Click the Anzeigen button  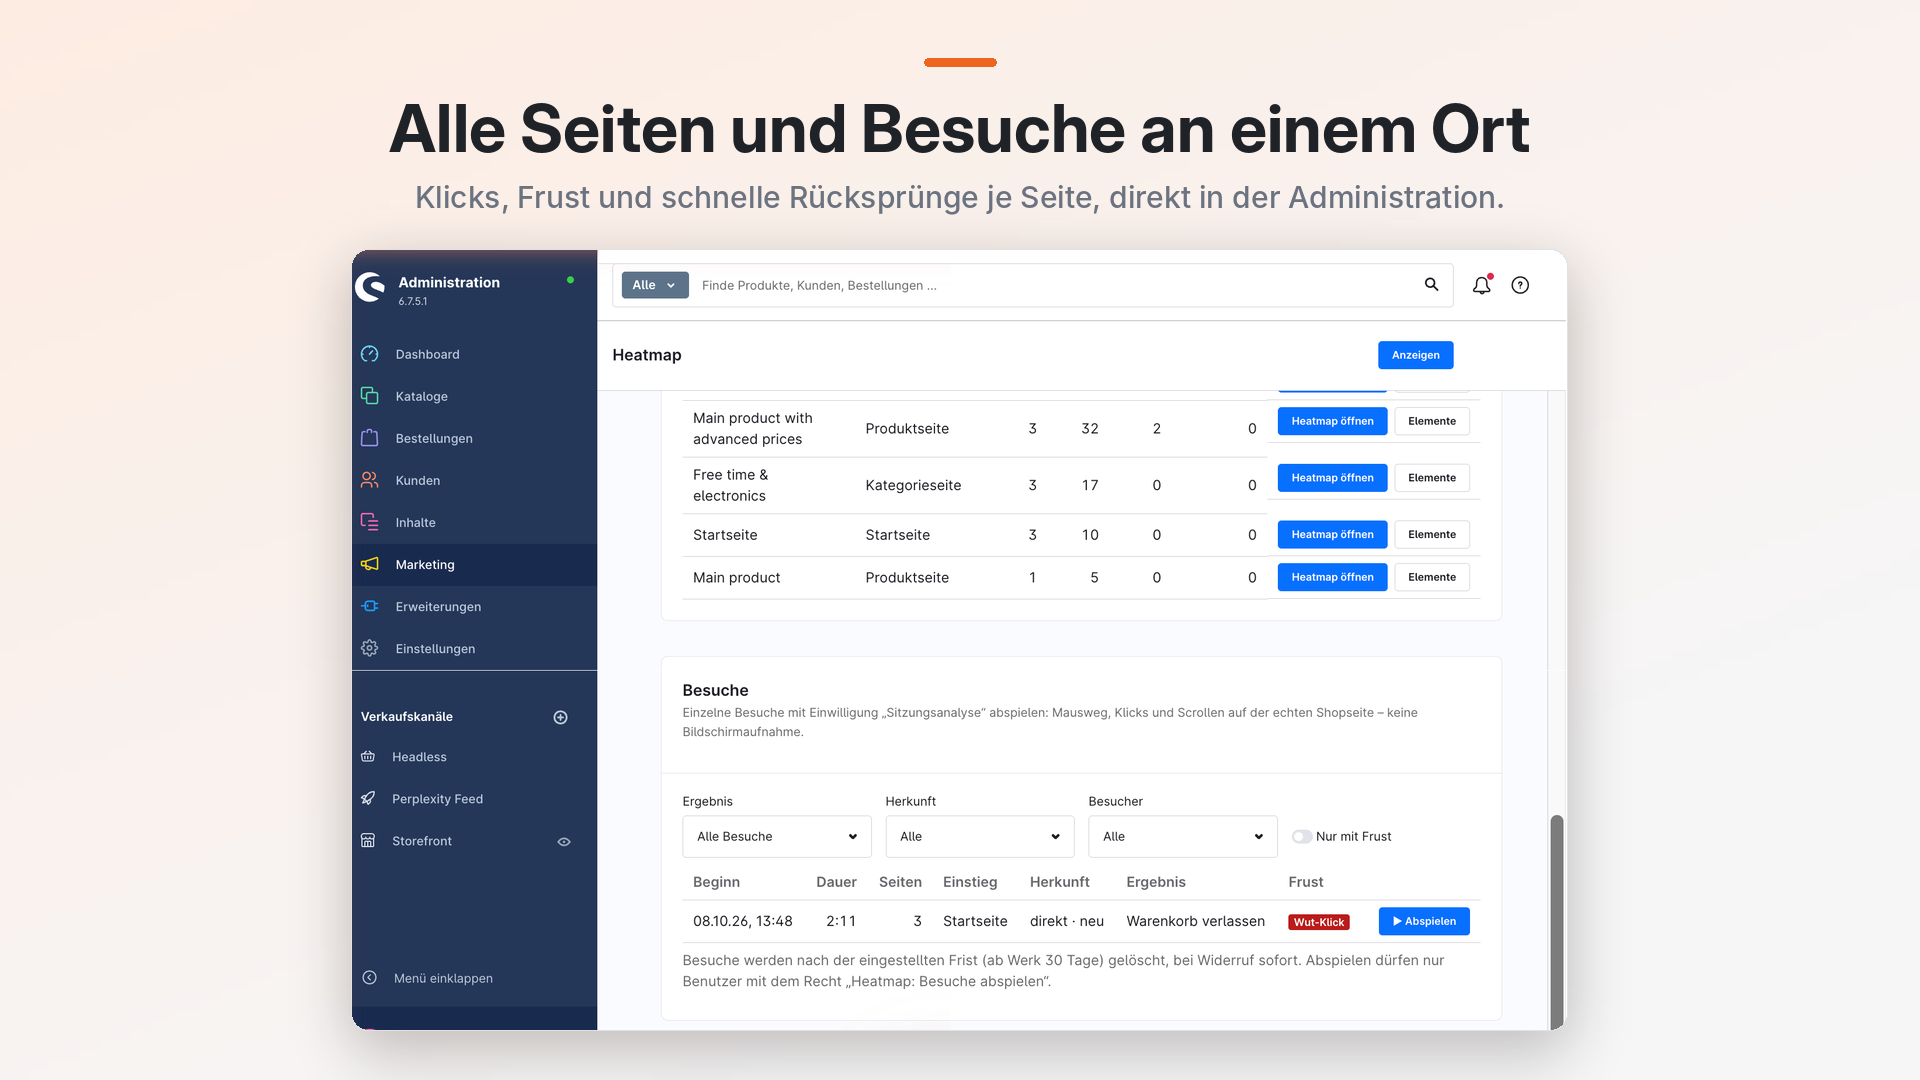pyautogui.click(x=1416, y=355)
